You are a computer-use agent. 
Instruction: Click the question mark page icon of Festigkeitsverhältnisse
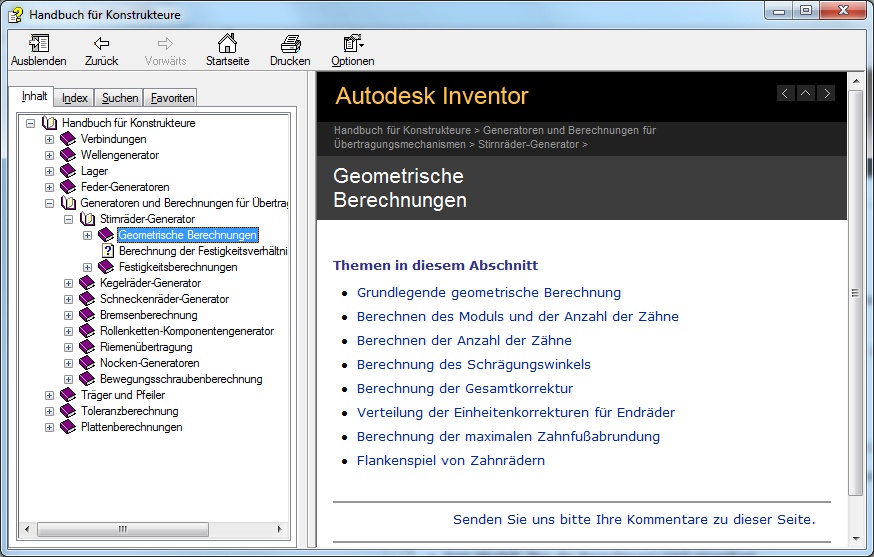point(108,251)
